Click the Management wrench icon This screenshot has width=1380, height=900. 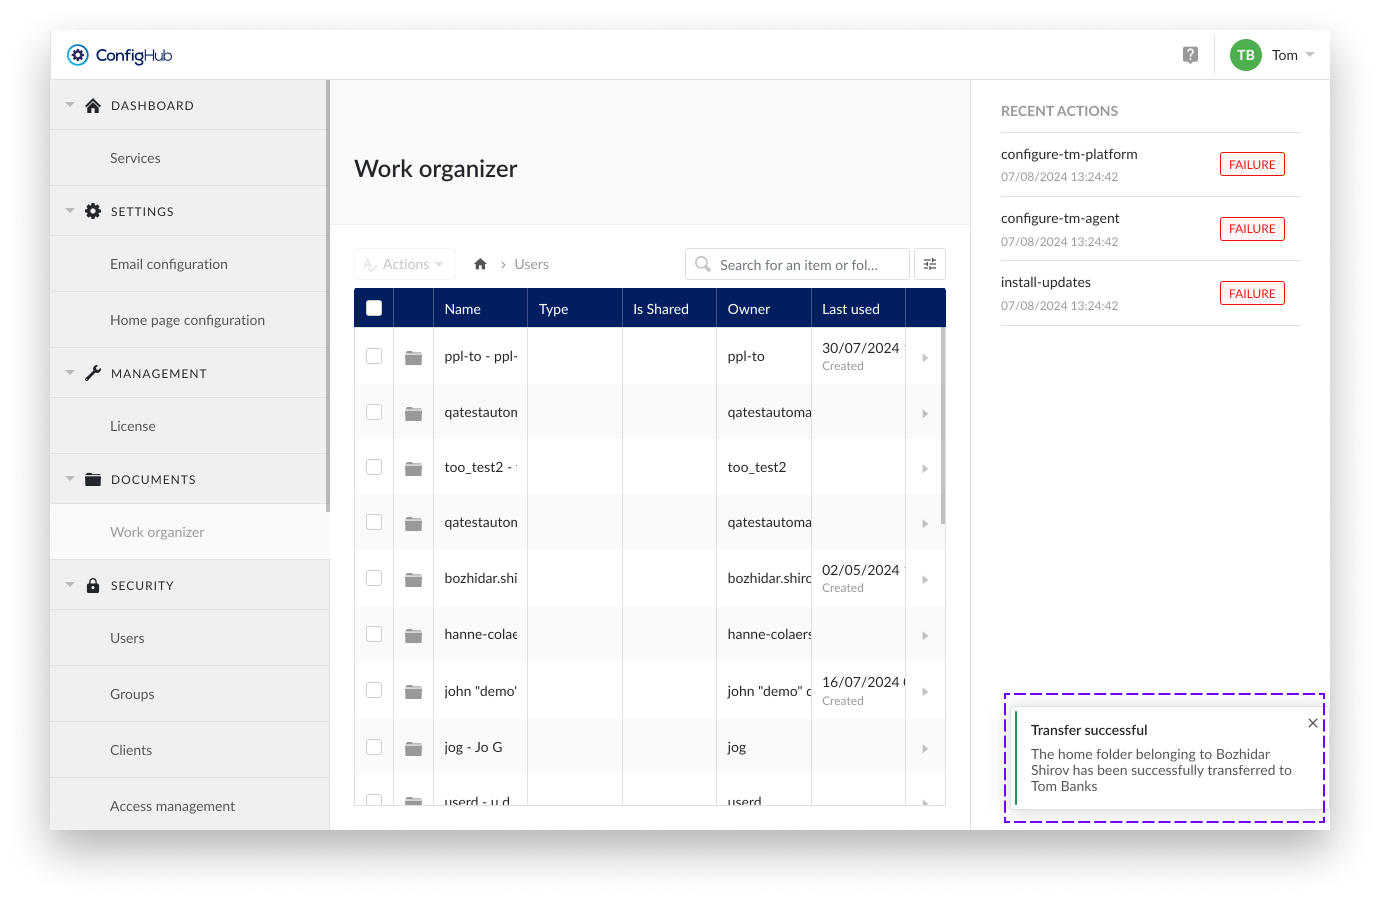92,372
